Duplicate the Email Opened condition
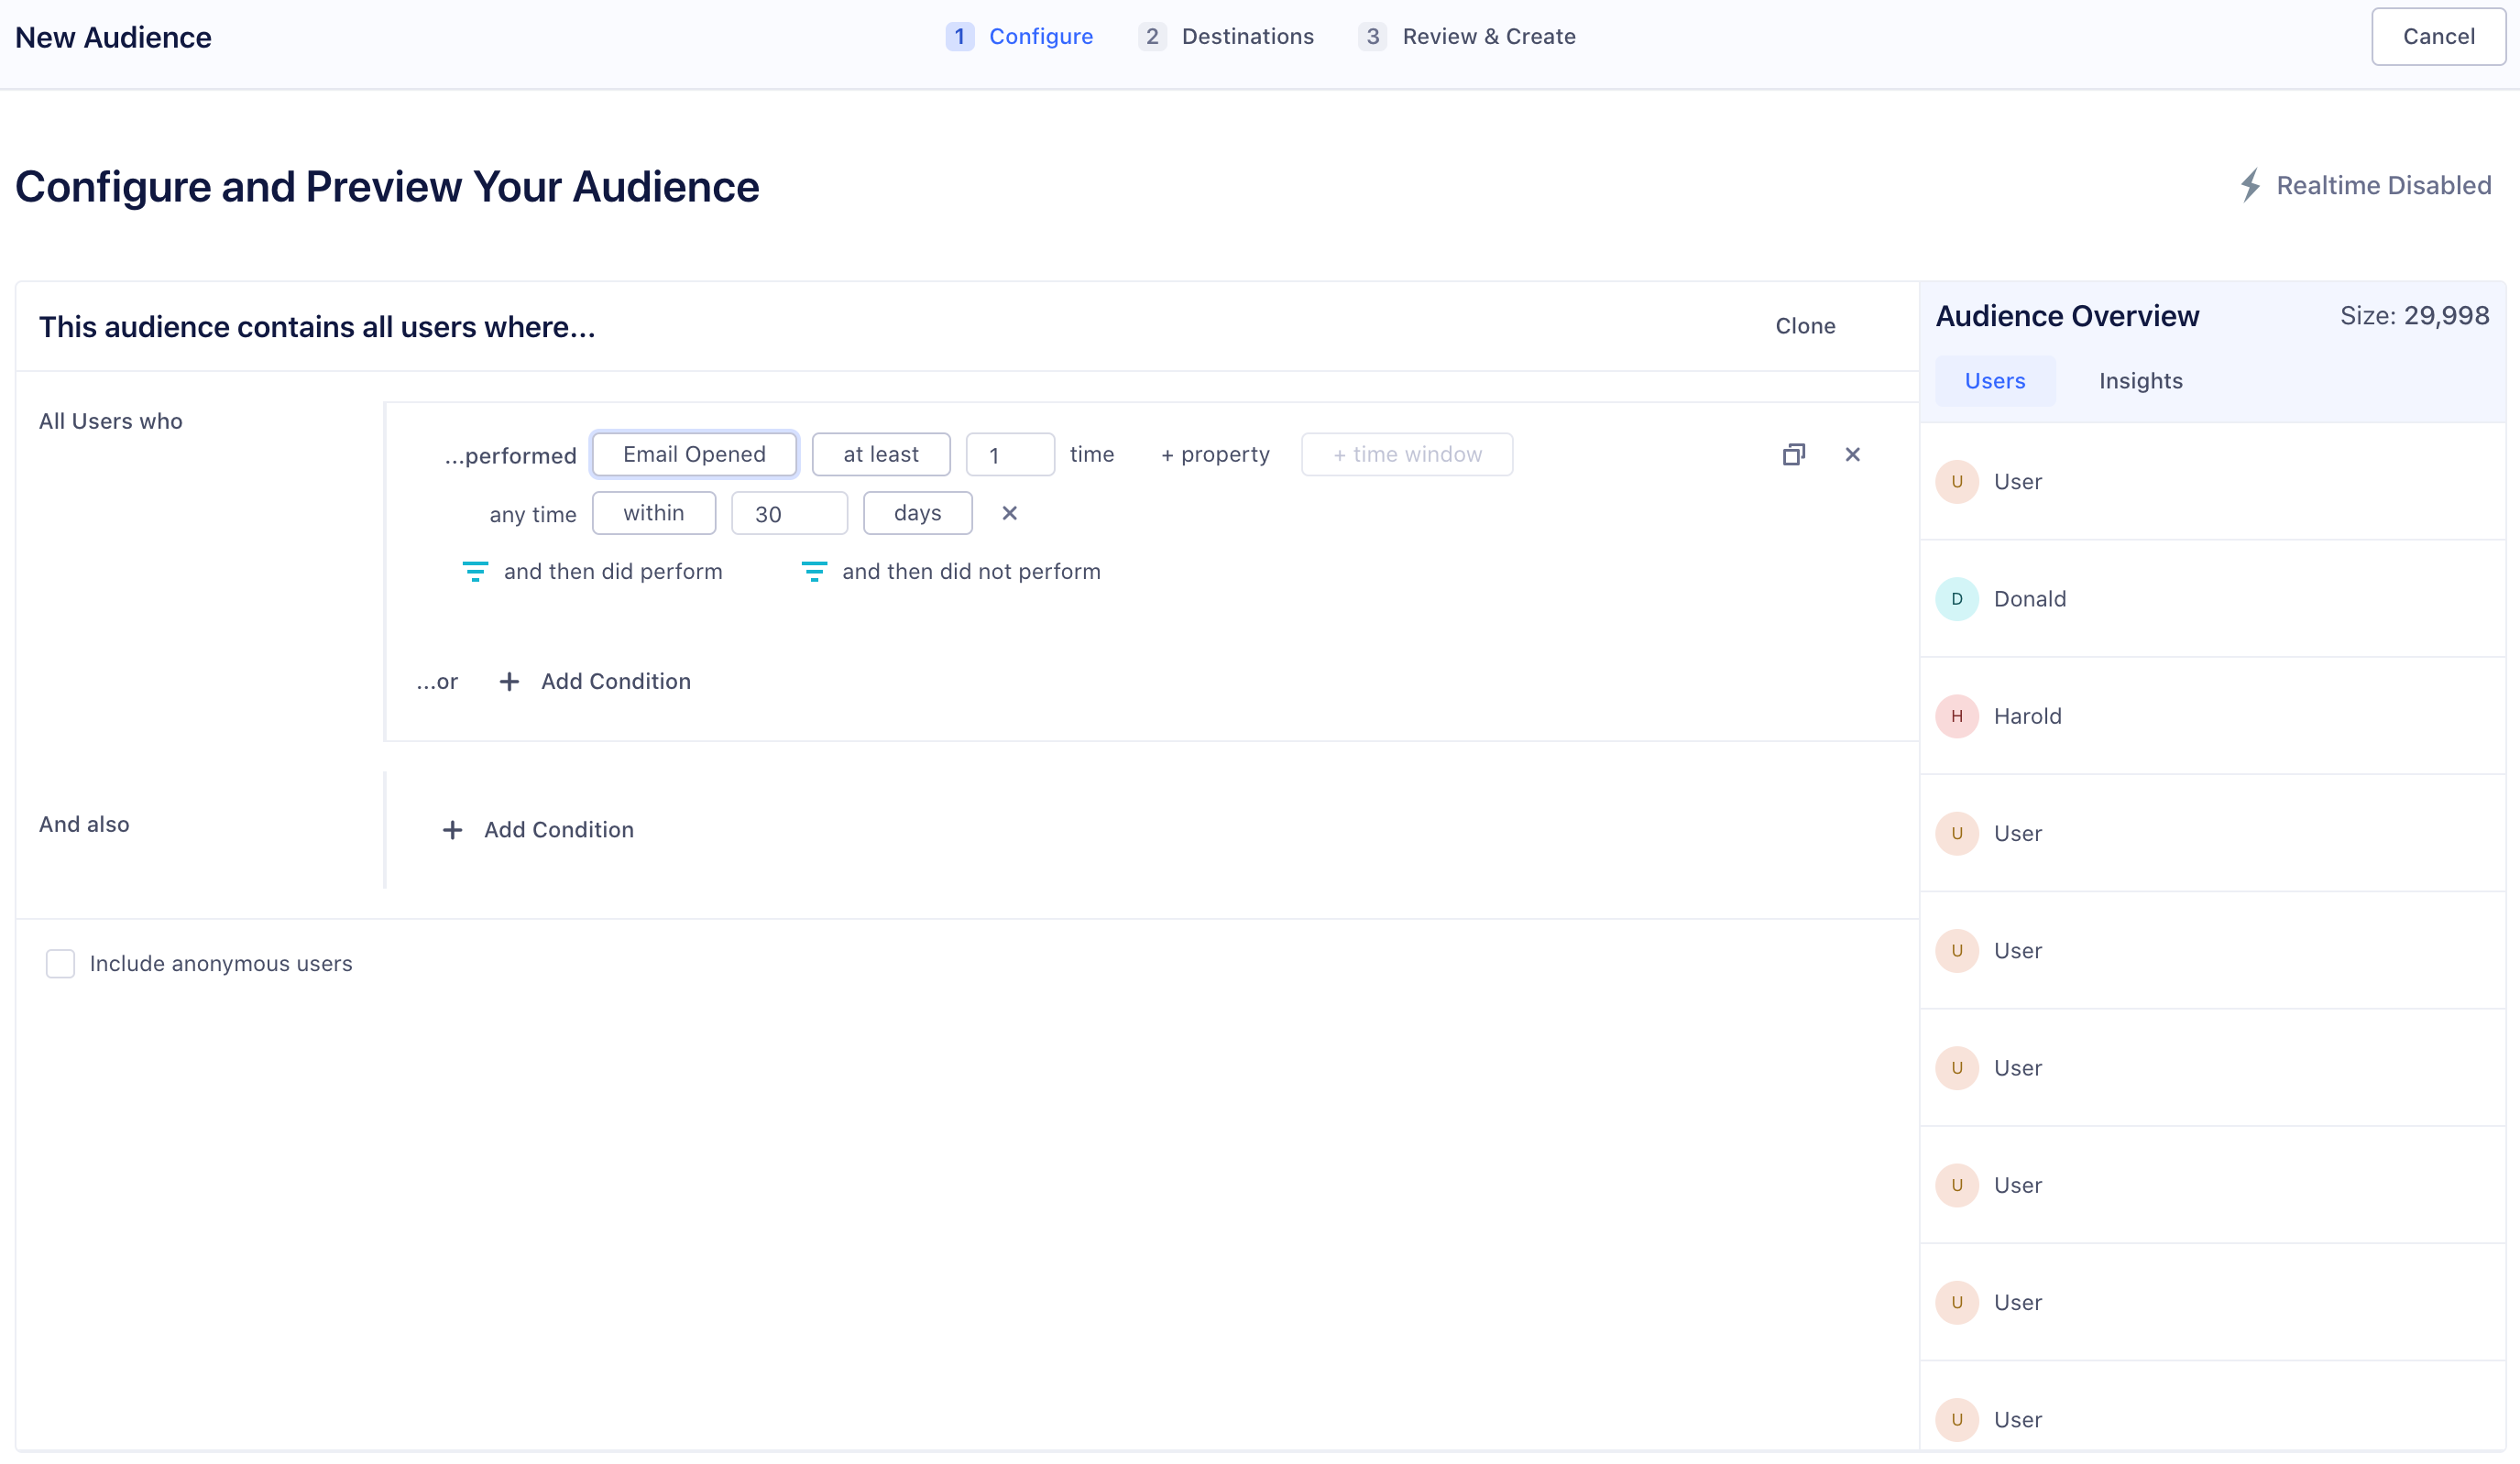Viewport: 2520px width, 1464px height. point(1793,454)
